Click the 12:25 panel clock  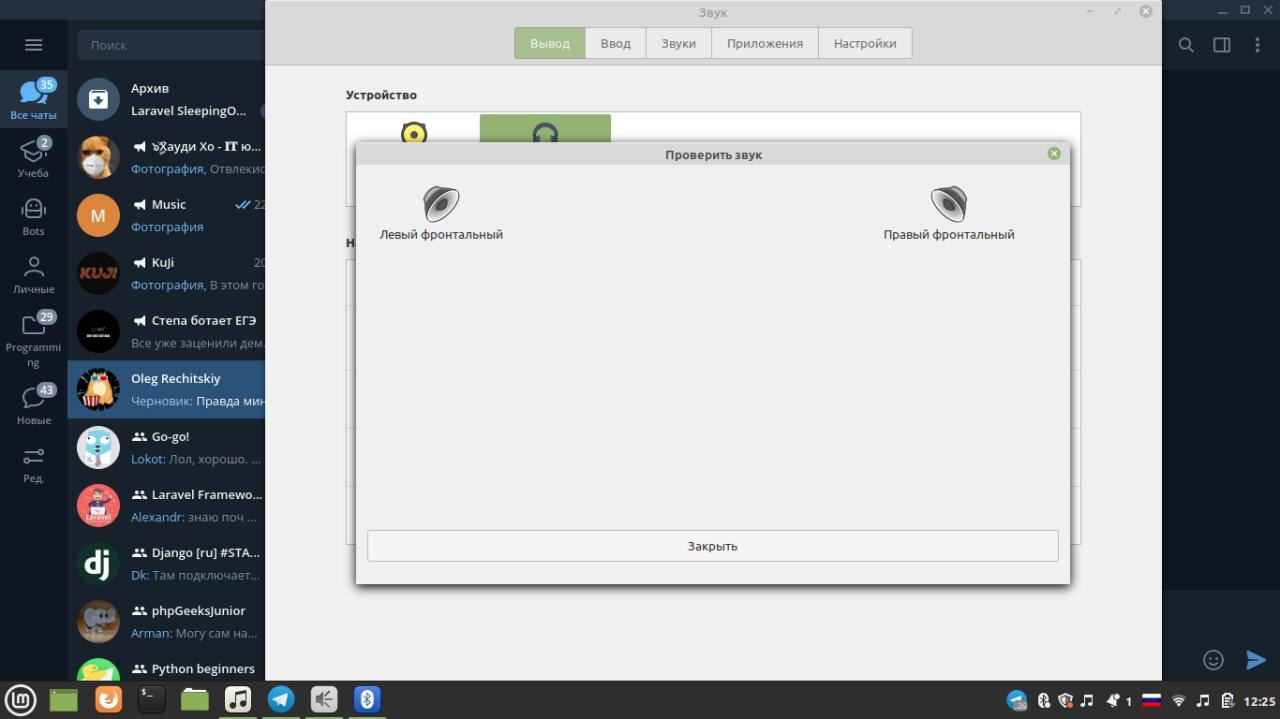1259,700
